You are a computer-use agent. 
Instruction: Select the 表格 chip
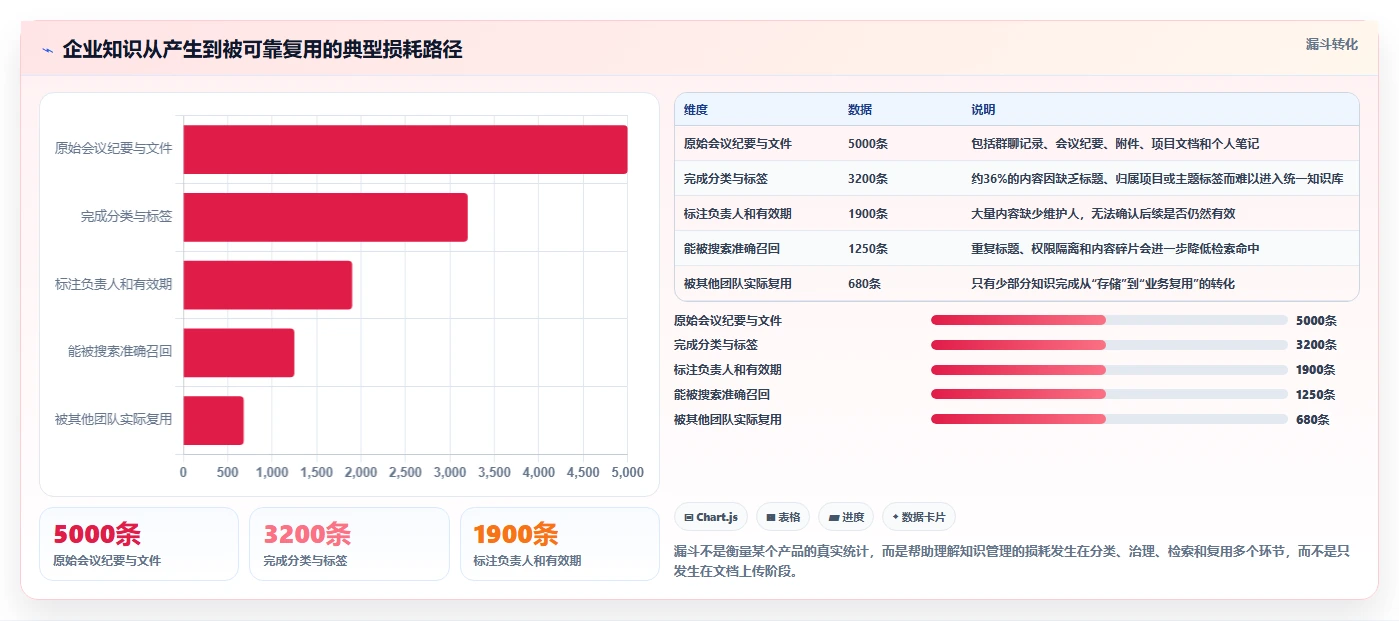click(x=783, y=517)
